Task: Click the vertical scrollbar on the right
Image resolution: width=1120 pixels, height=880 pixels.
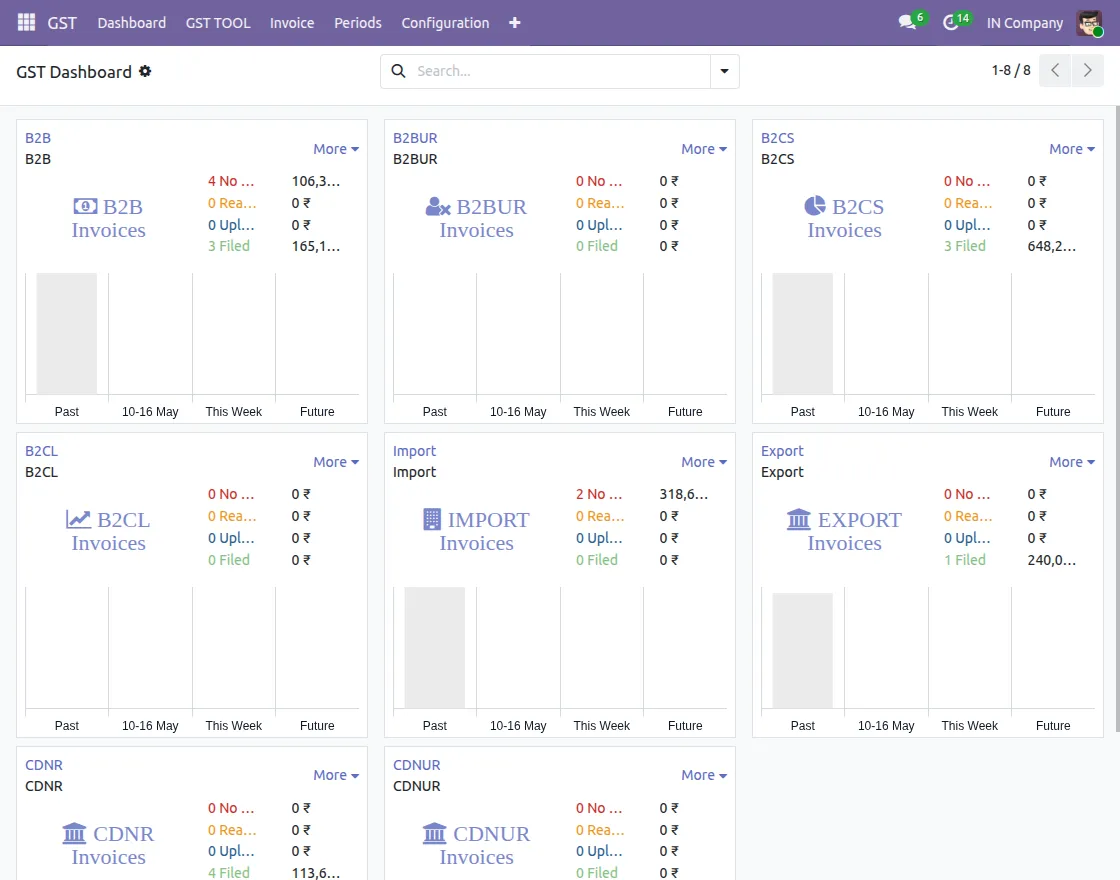Action: click(x=1116, y=419)
